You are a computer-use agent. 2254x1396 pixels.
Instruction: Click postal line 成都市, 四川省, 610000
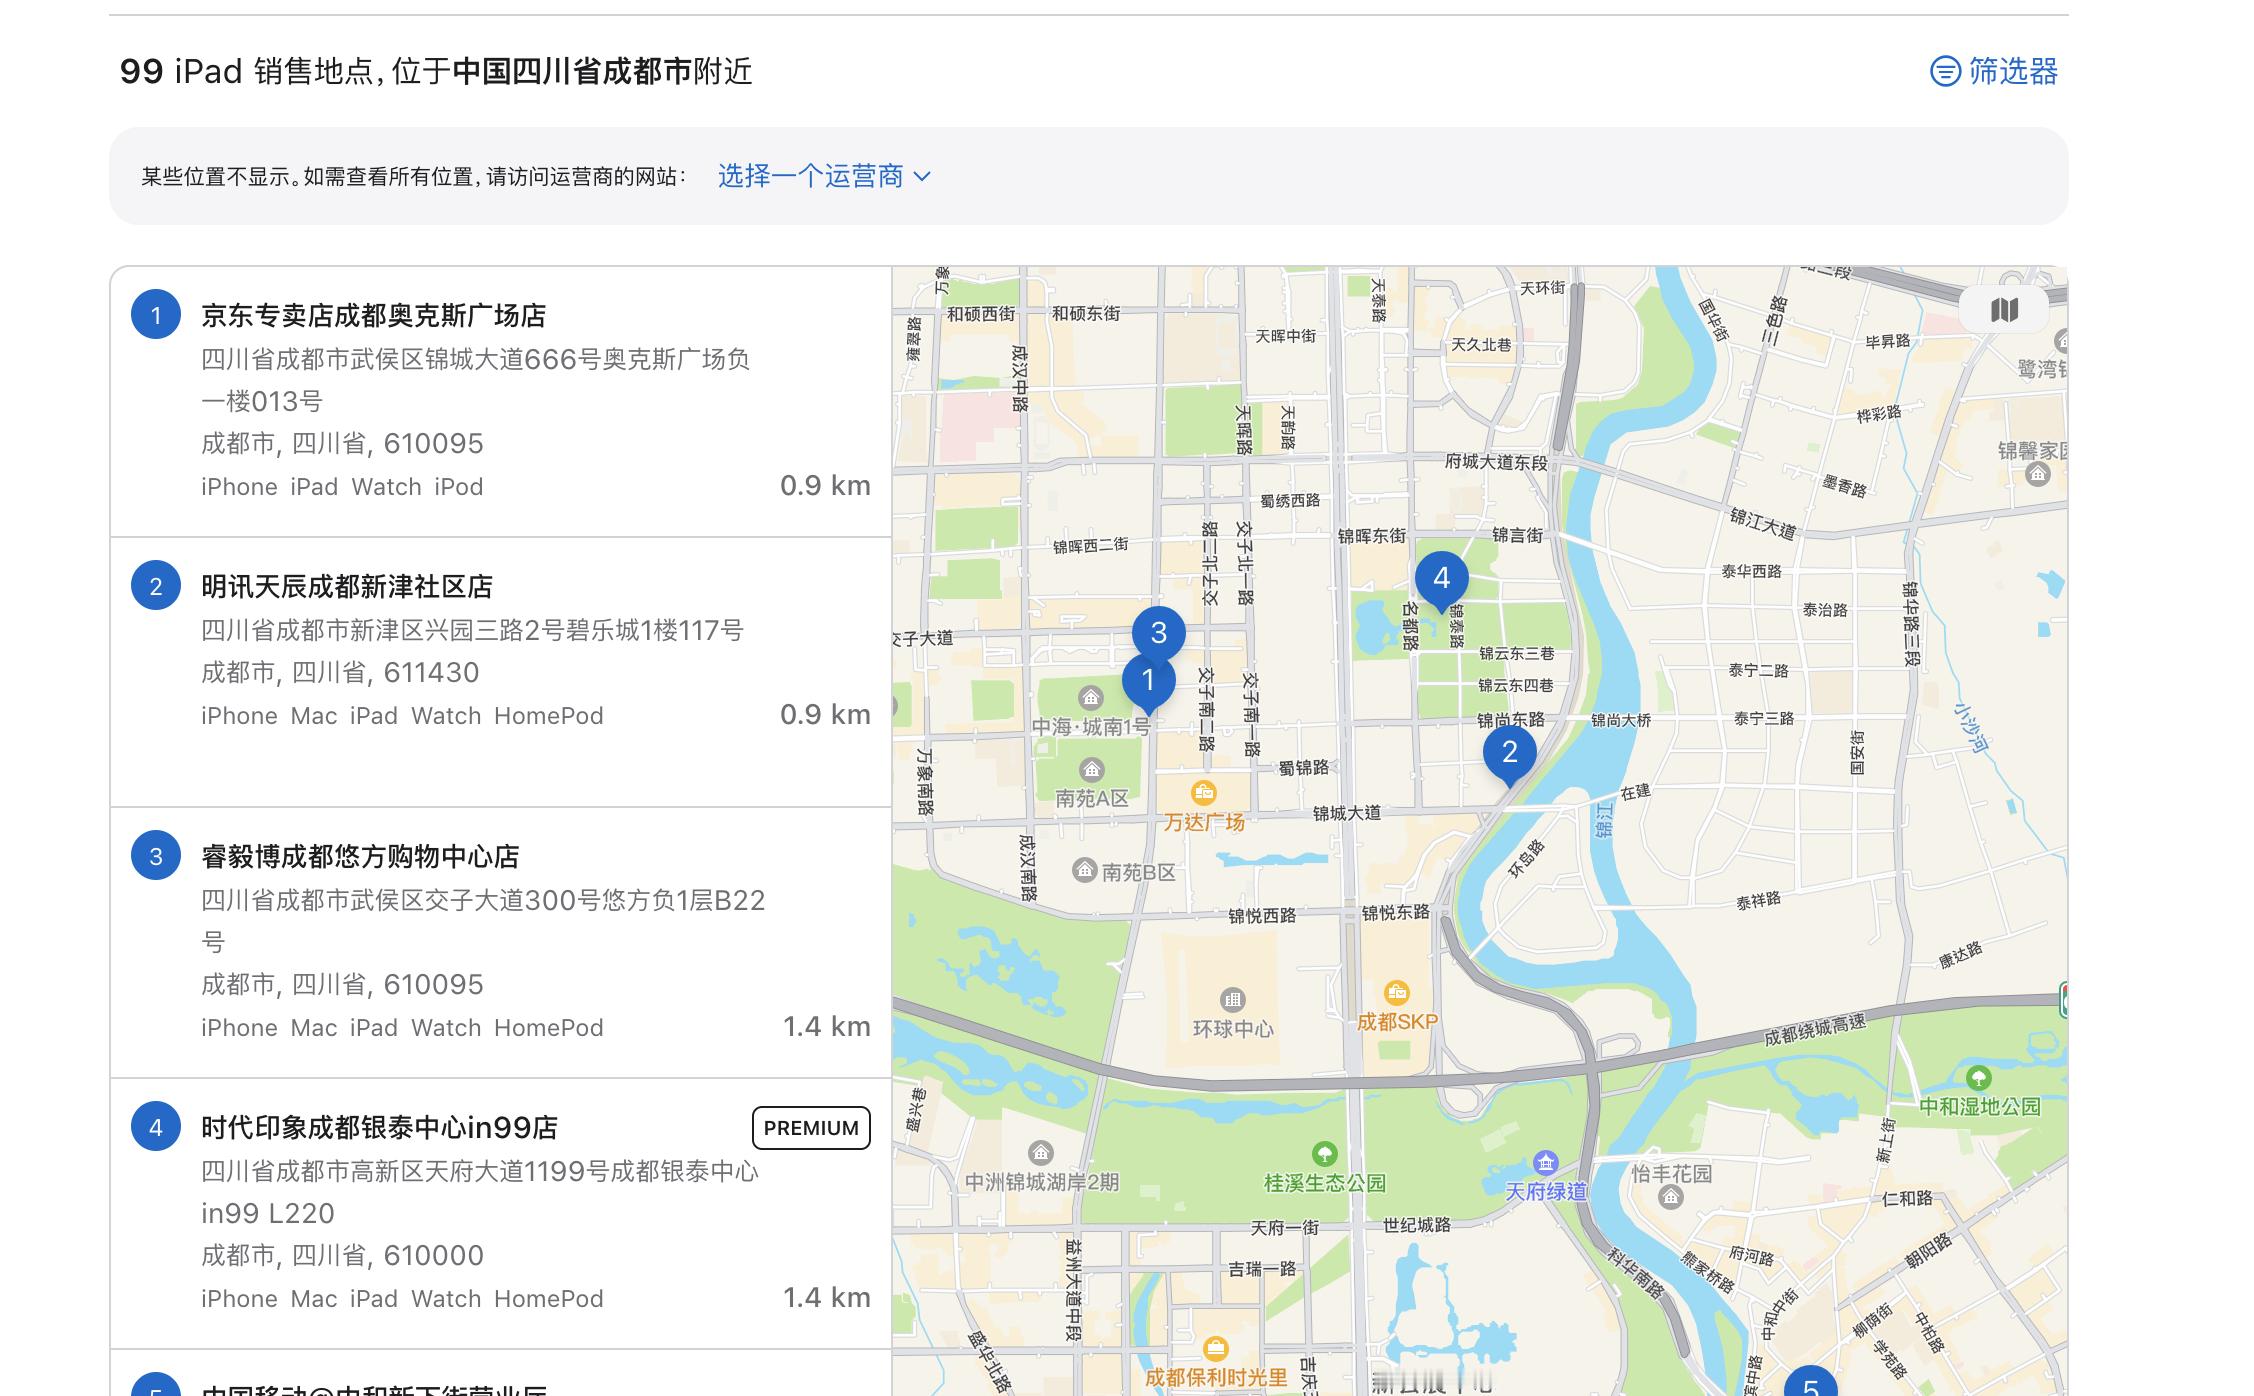click(343, 1255)
